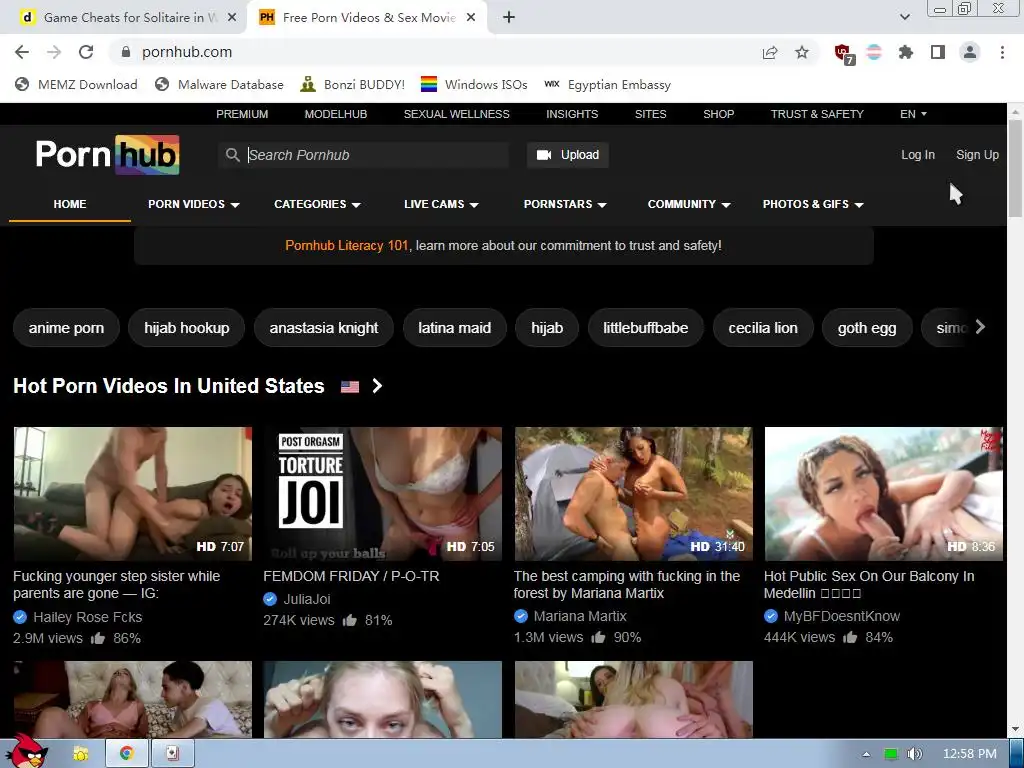This screenshot has width=1024, height=768.
Task: Open the JuliaJoi uploader link
Action: [306, 599]
